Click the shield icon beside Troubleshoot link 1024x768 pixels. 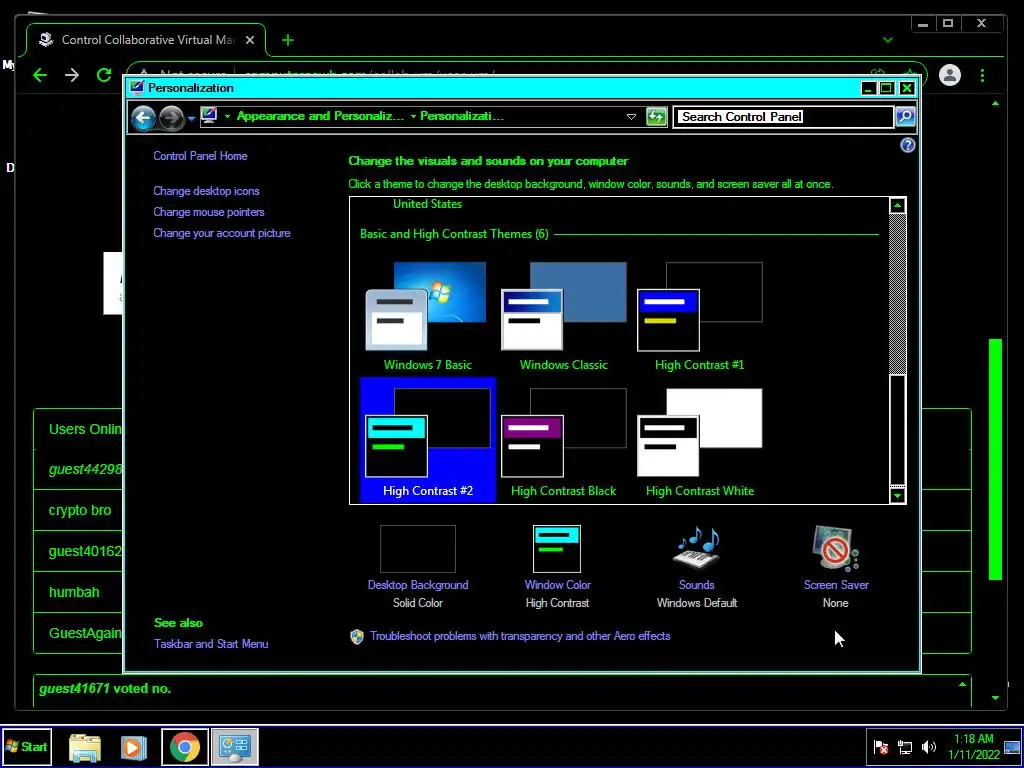pos(357,637)
